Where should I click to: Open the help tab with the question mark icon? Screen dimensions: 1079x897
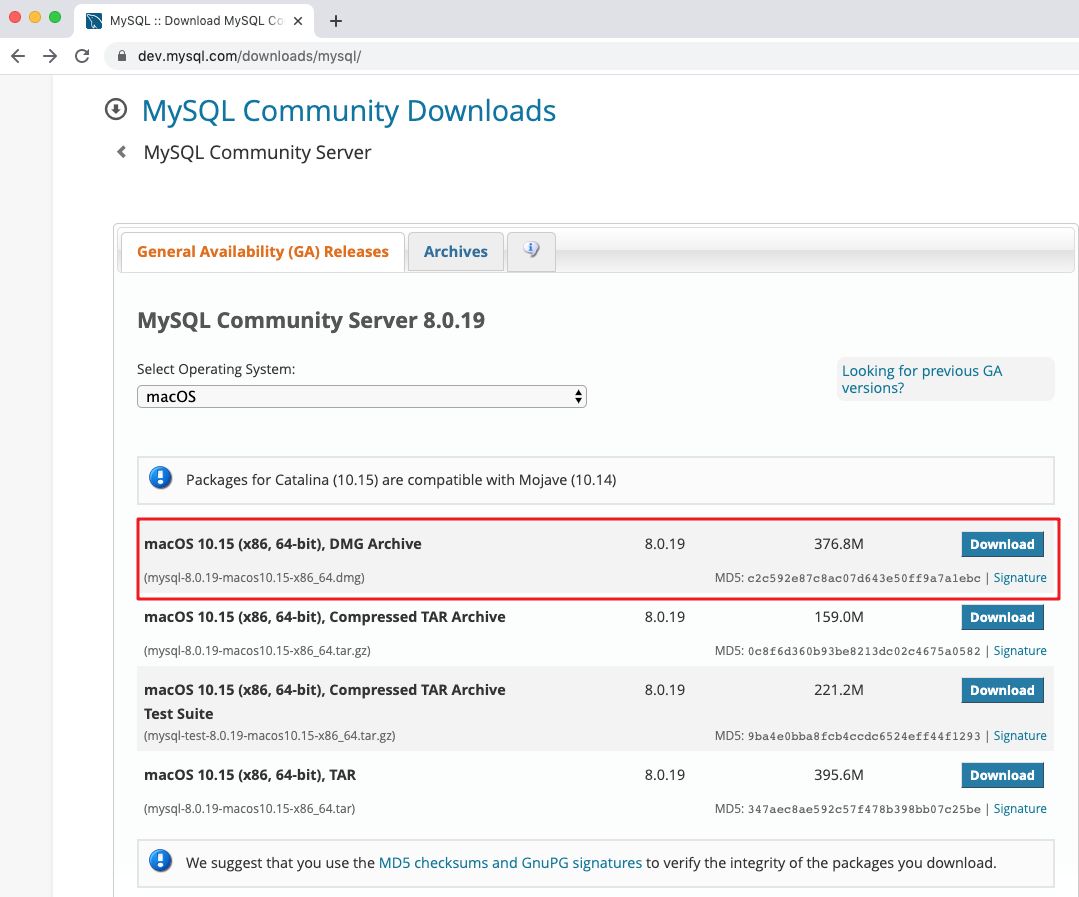[531, 251]
